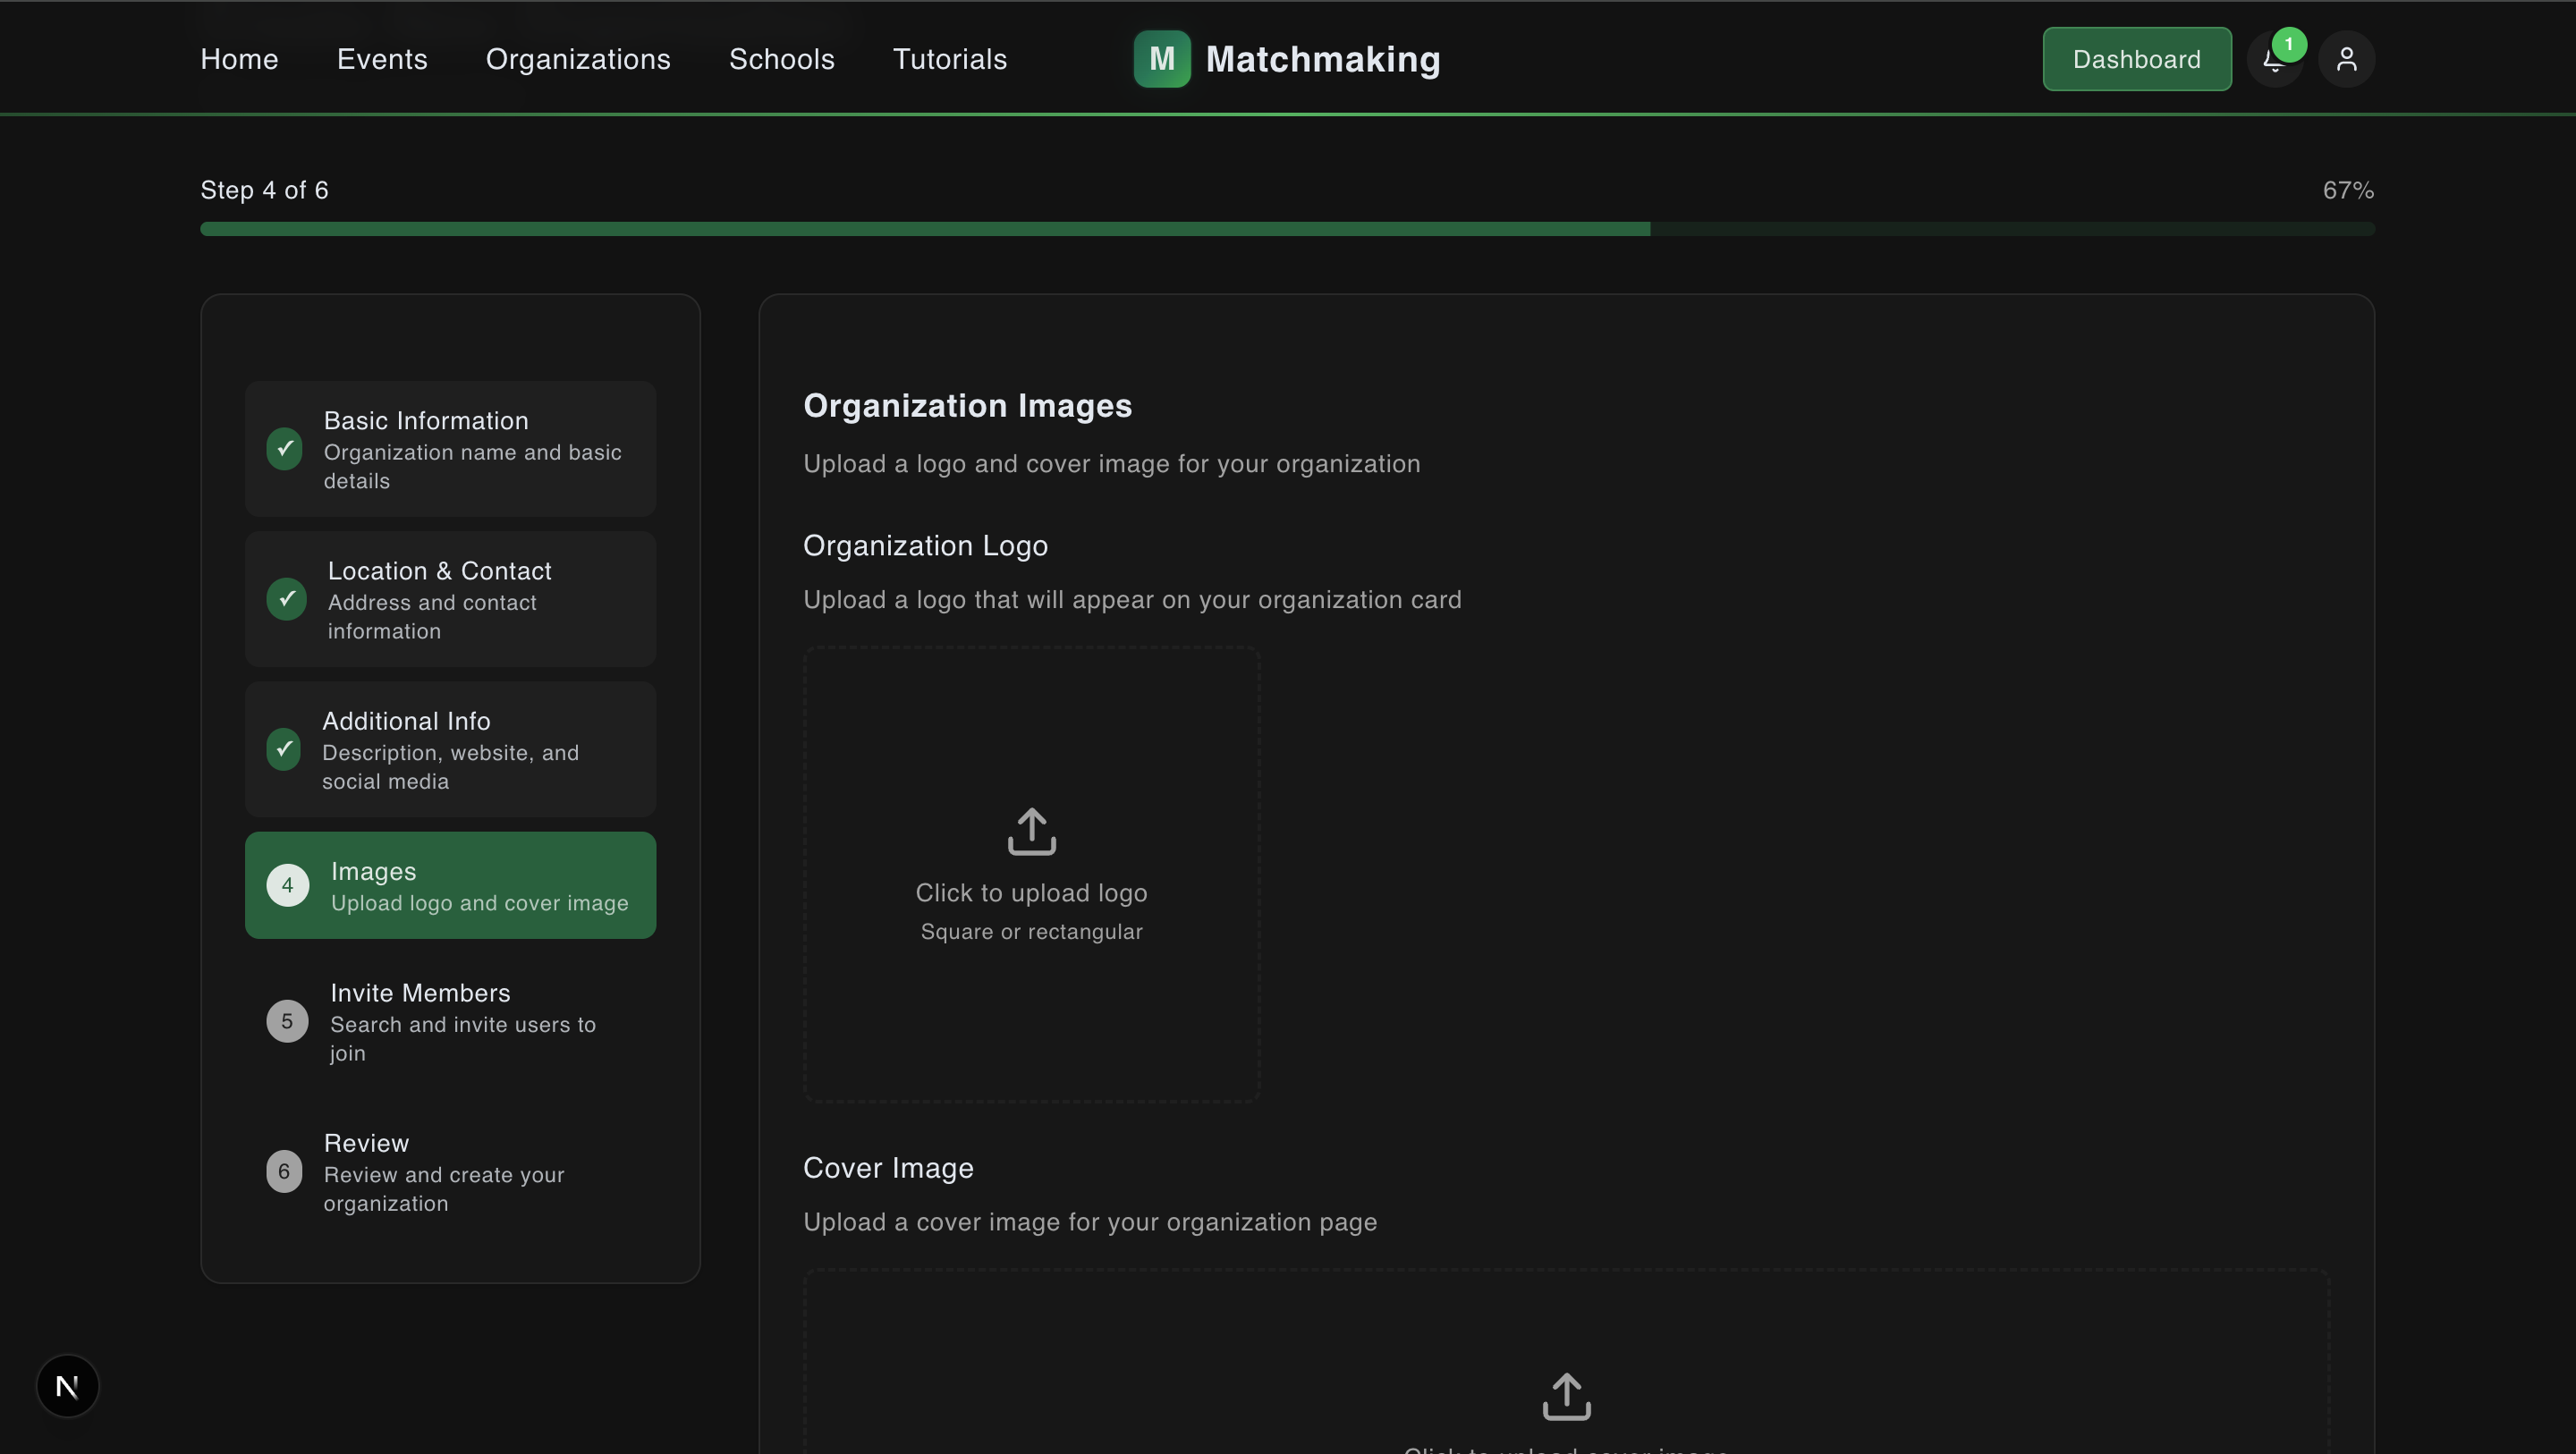The image size is (2576, 1454).
Task: Click the step 4 number circle
Action: (287, 885)
